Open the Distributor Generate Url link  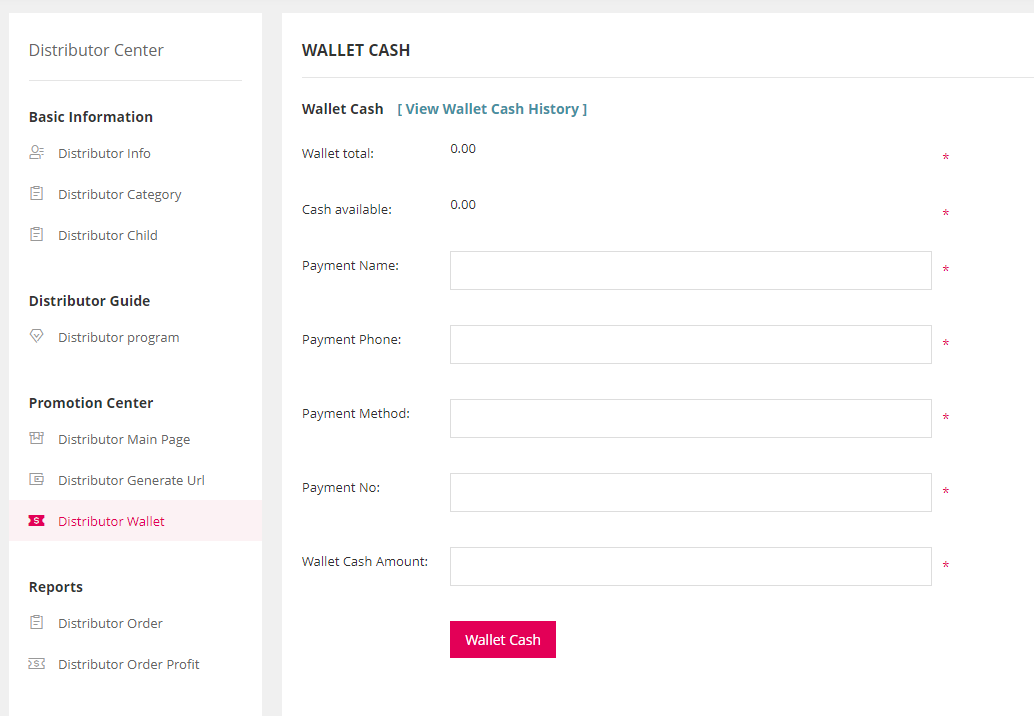[x=131, y=481]
